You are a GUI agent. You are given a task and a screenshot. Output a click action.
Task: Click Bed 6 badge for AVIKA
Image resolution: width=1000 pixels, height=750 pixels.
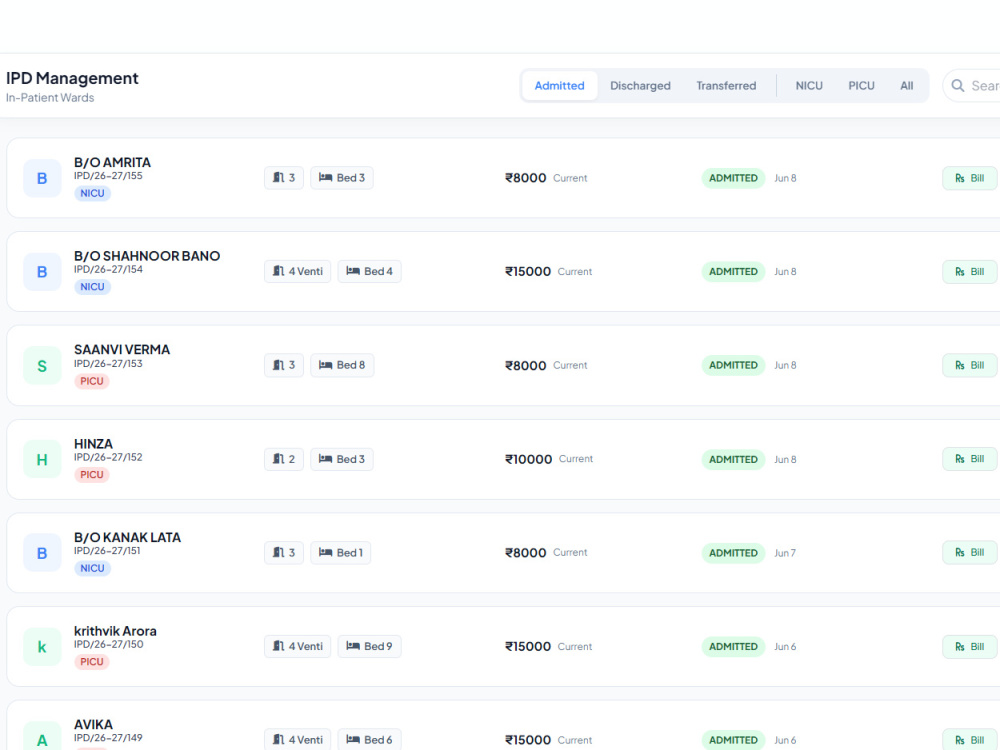point(369,740)
